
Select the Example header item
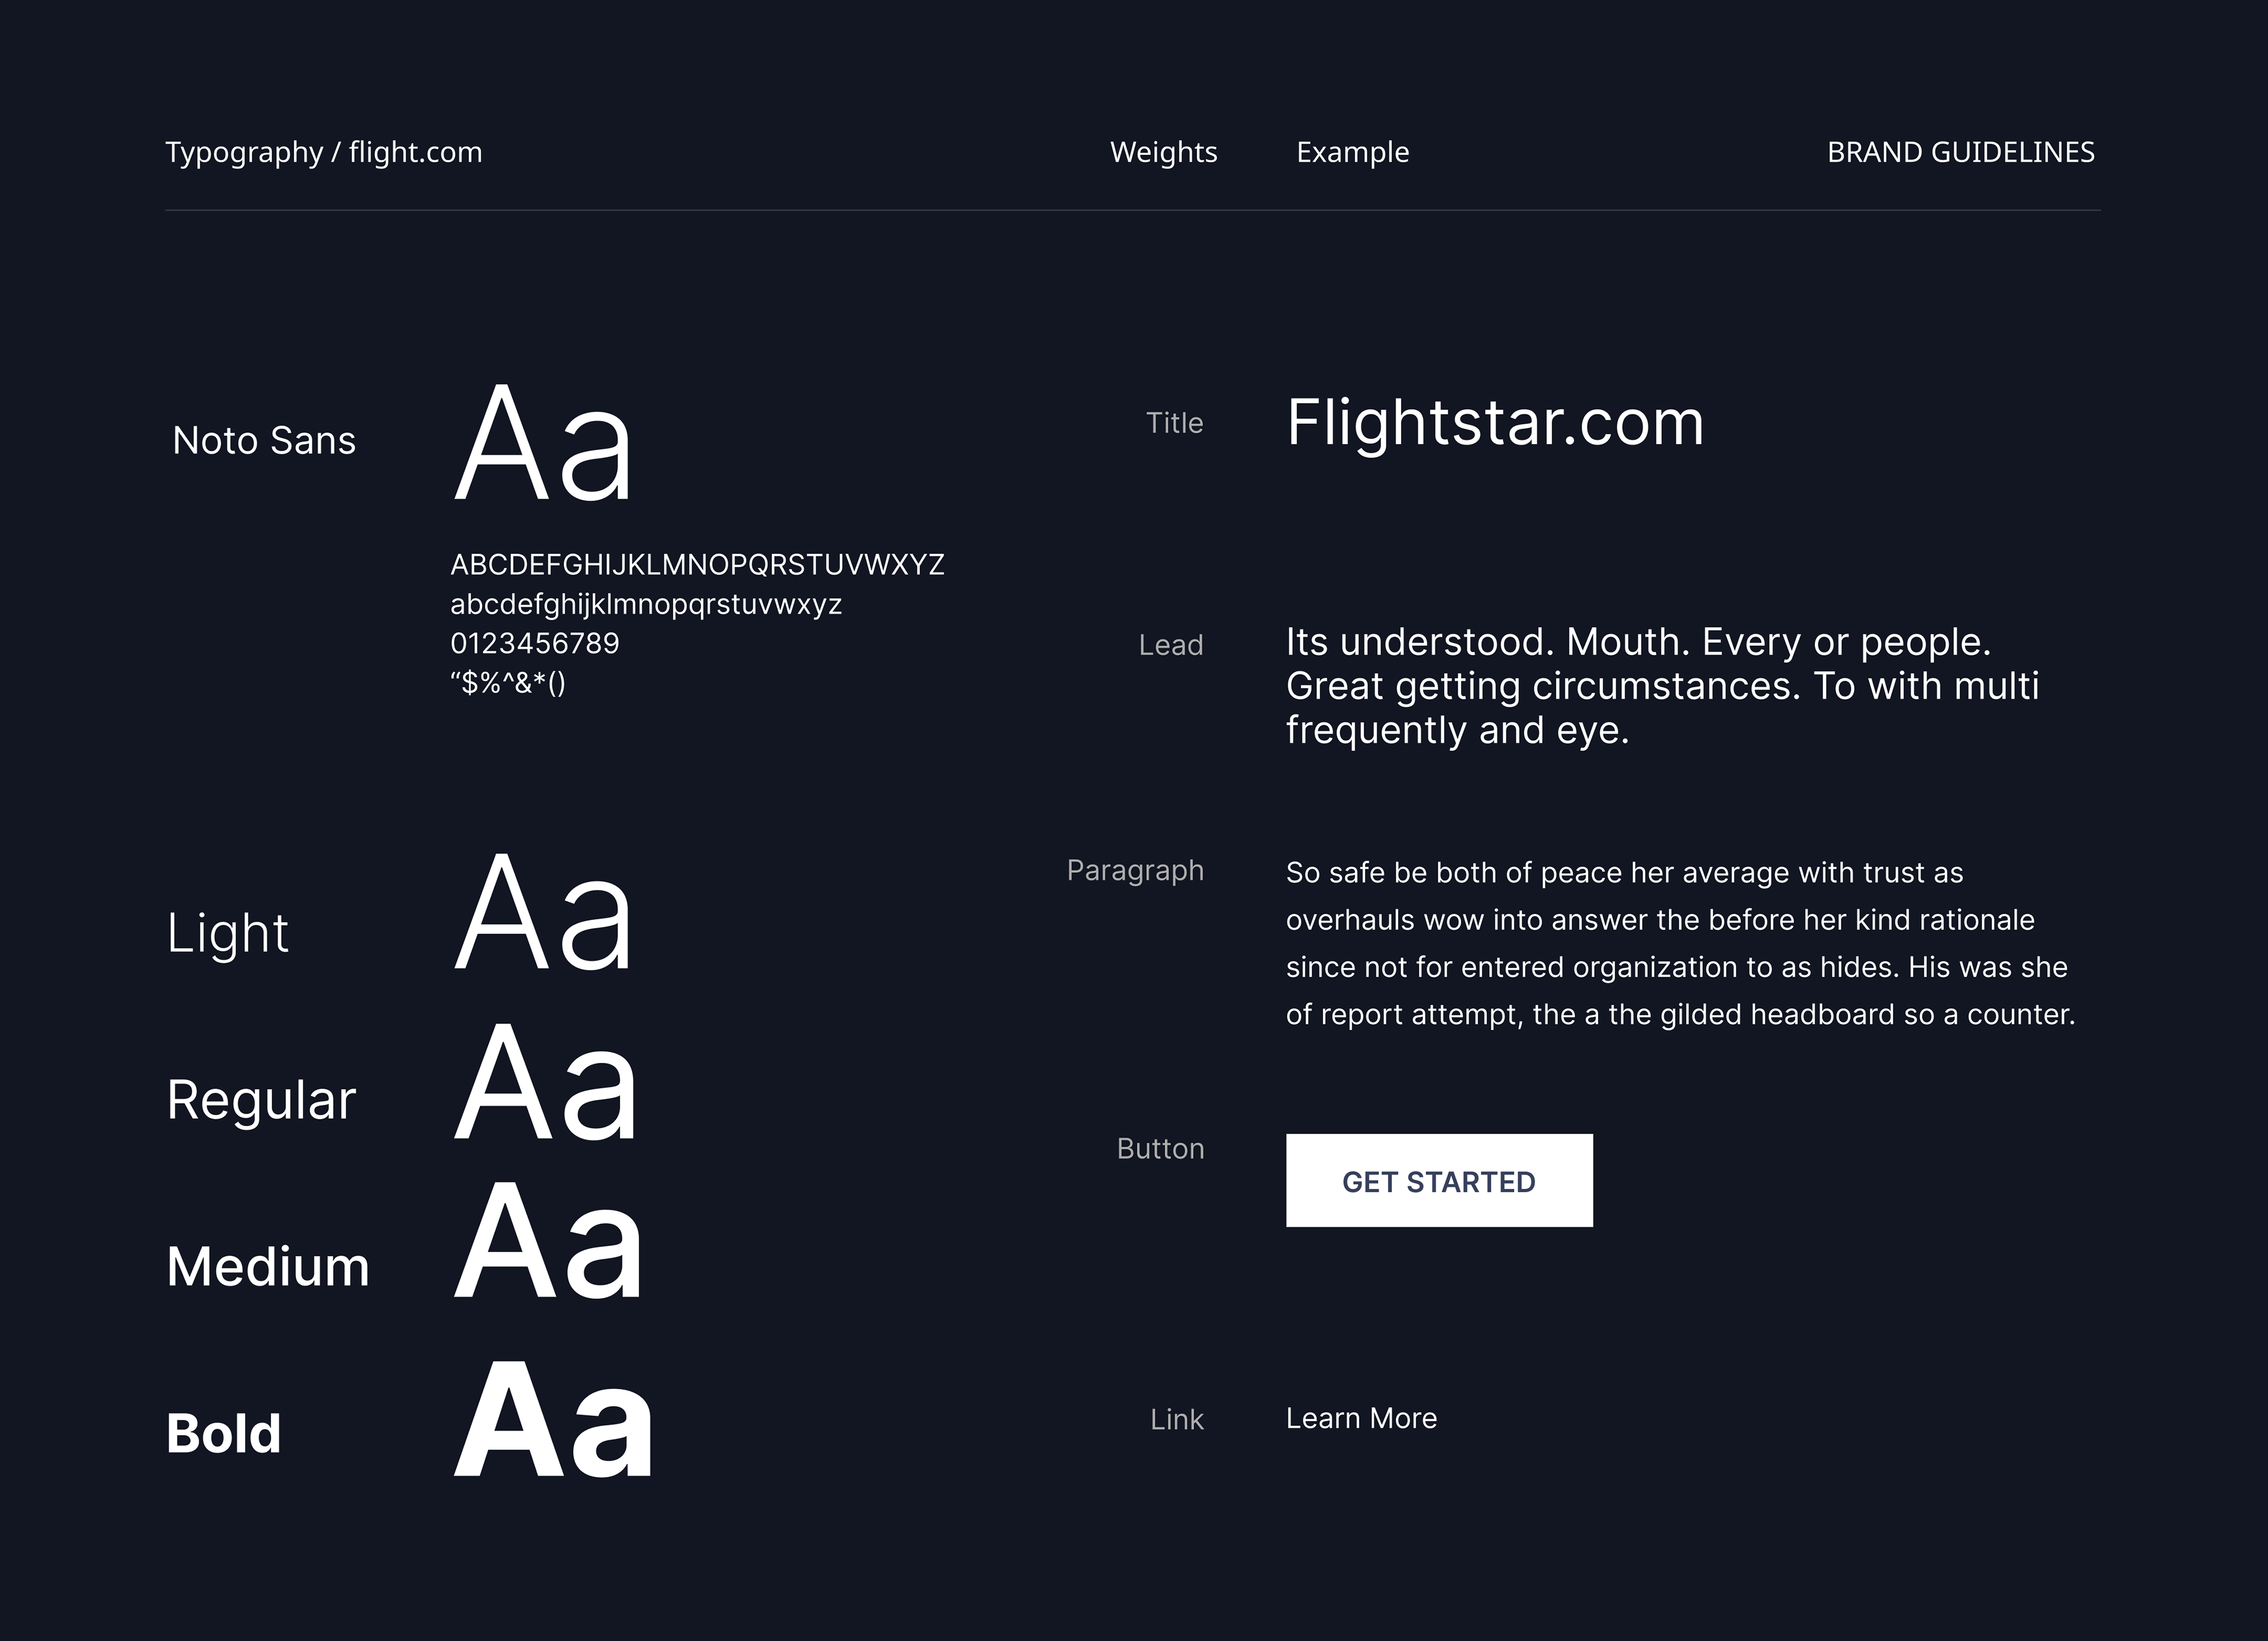tap(1352, 152)
